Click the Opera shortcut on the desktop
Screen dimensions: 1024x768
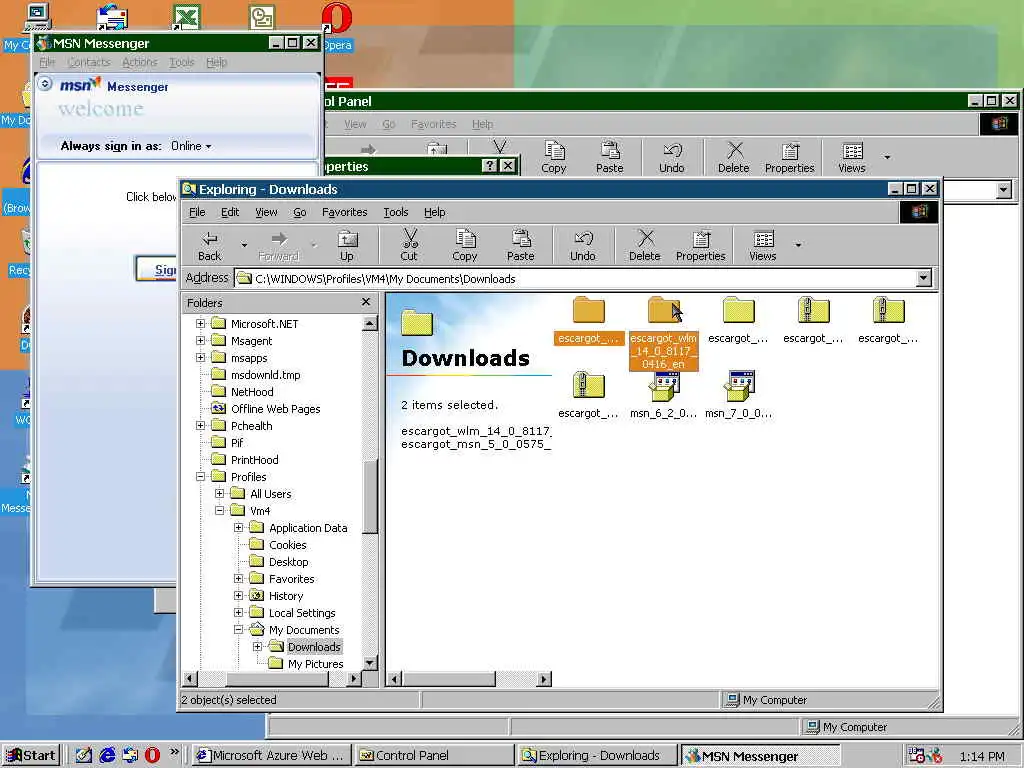click(x=337, y=26)
